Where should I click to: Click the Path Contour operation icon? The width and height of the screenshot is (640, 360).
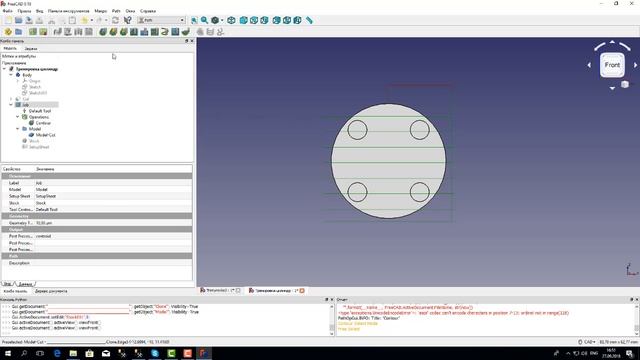pos(103,32)
